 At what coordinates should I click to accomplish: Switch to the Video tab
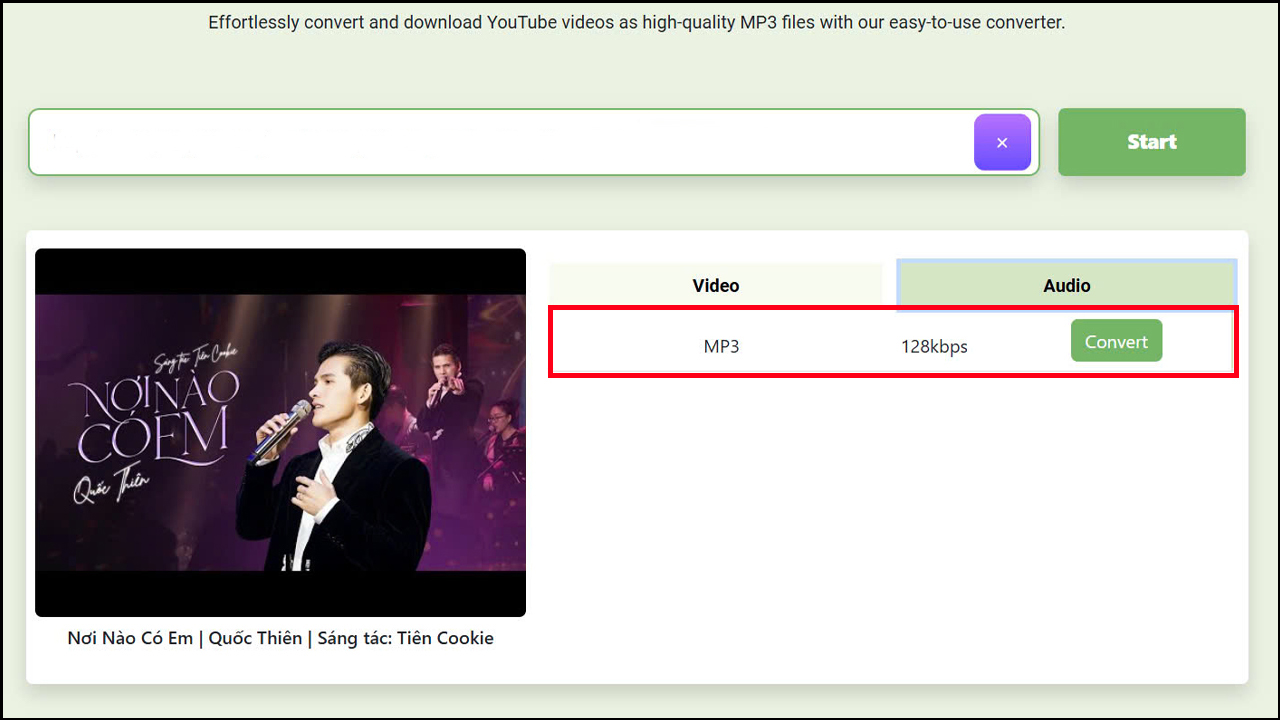715,285
